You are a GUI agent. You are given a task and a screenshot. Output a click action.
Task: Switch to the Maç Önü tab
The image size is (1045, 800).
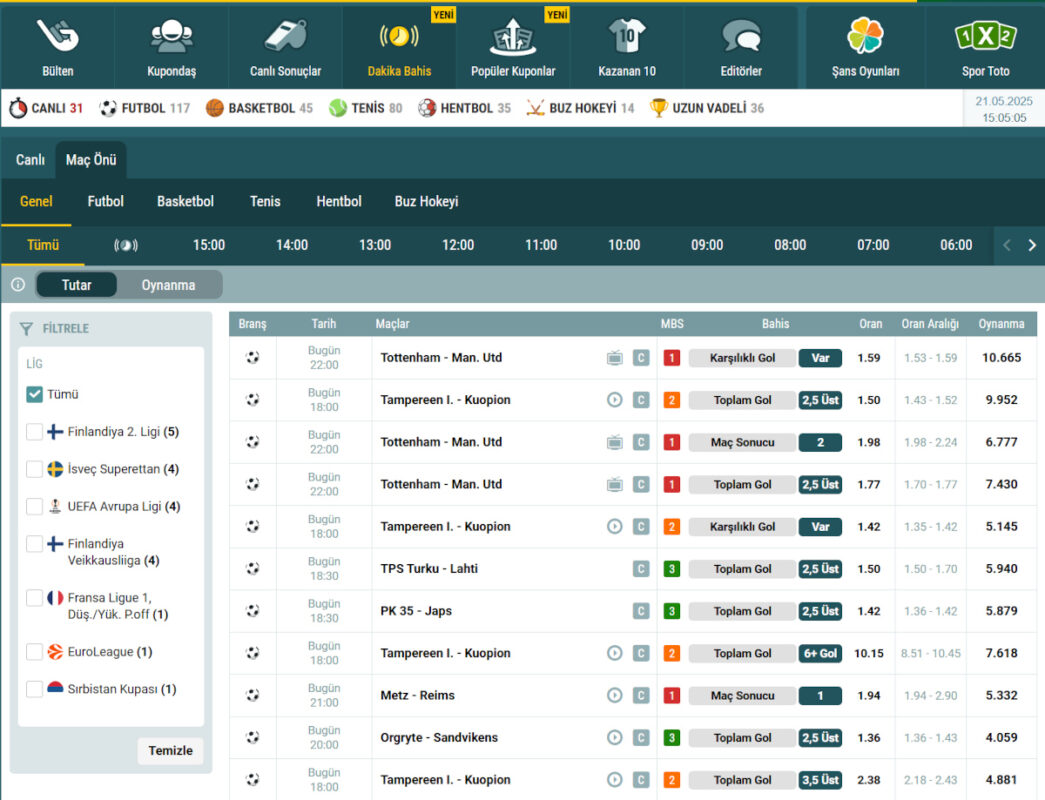point(91,160)
